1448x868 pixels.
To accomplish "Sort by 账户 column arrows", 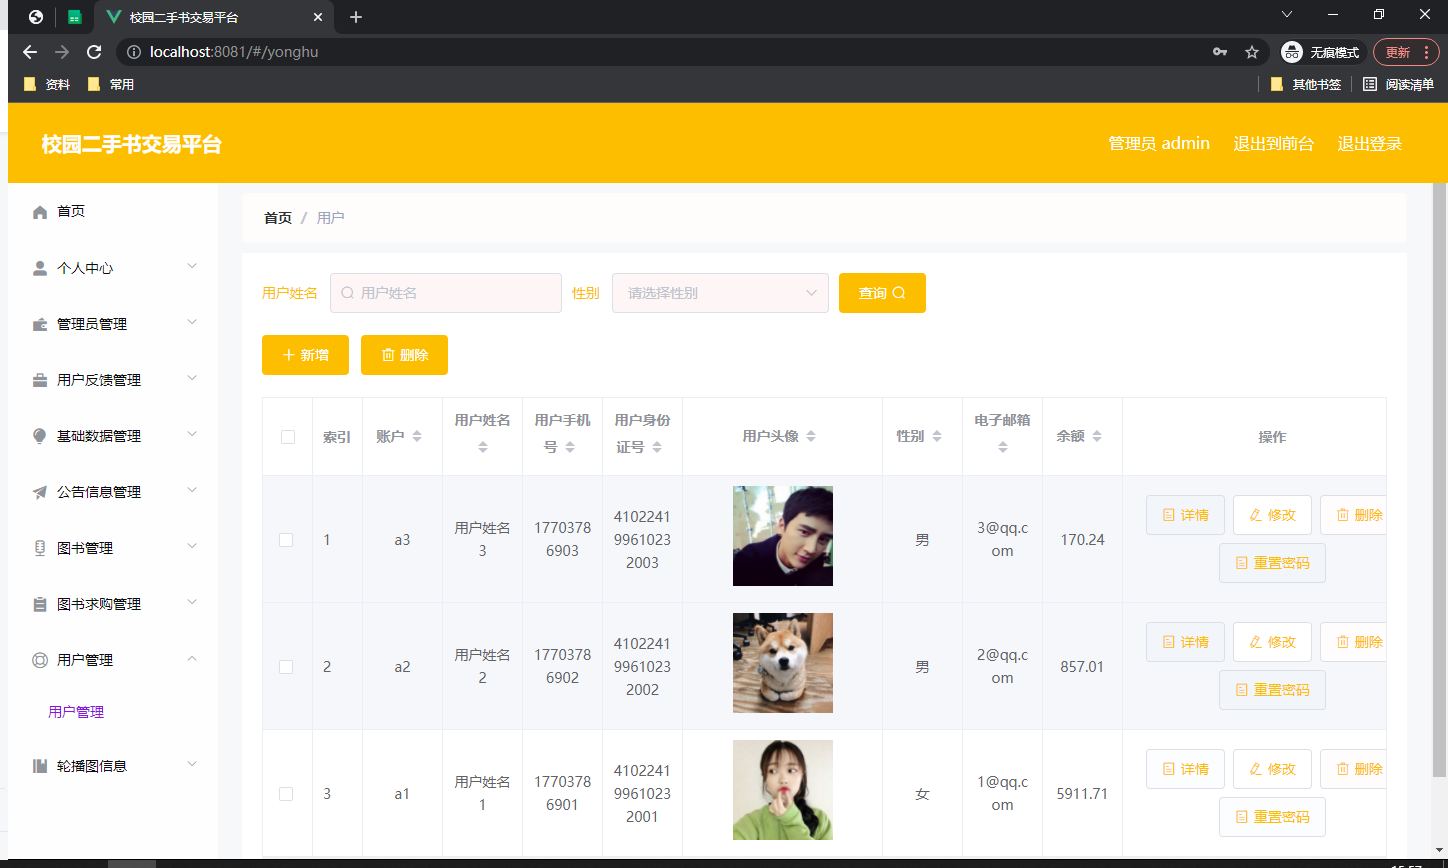I will tap(417, 437).
